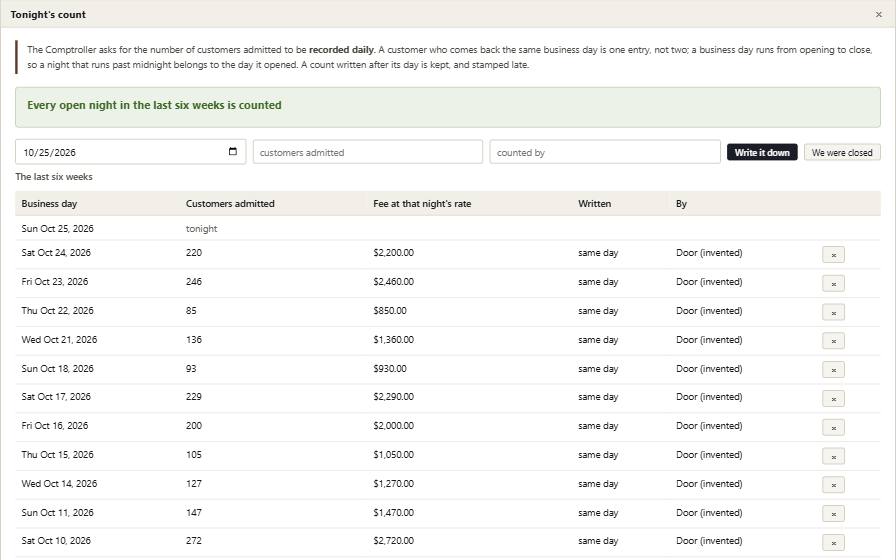
Task: Click the Write it down button
Action: (x=762, y=152)
